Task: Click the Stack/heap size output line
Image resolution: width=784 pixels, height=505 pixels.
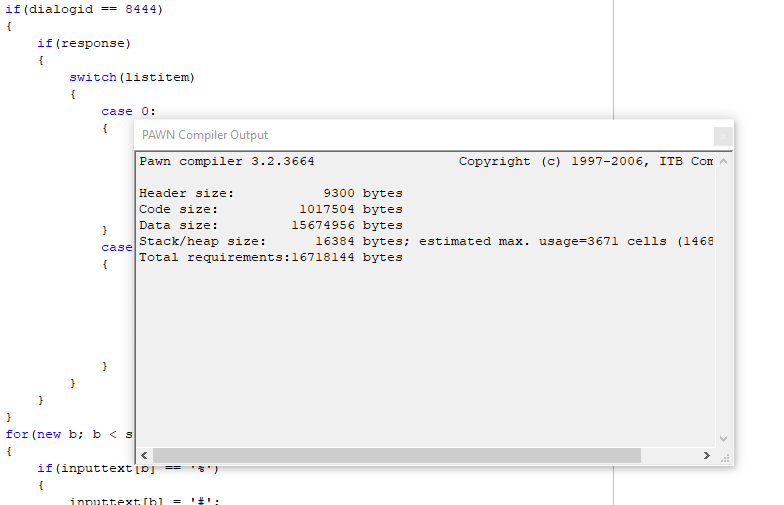Action: [x=426, y=241]
